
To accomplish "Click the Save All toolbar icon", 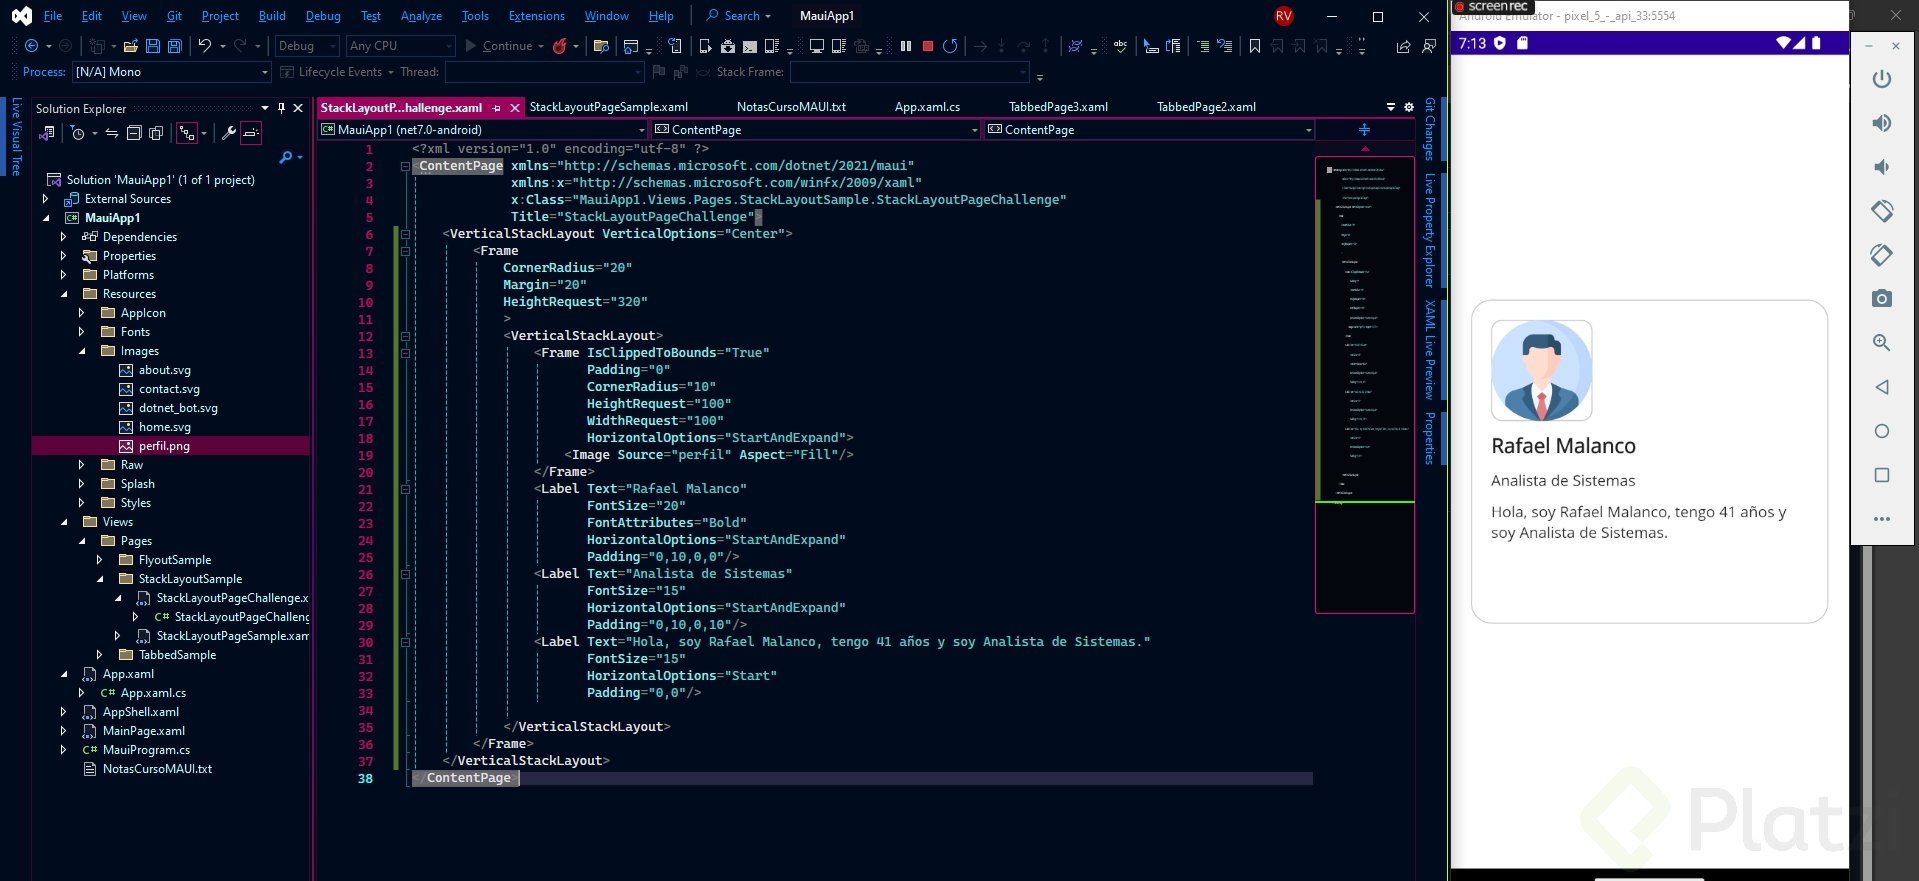I will click(x=175, y=46).
